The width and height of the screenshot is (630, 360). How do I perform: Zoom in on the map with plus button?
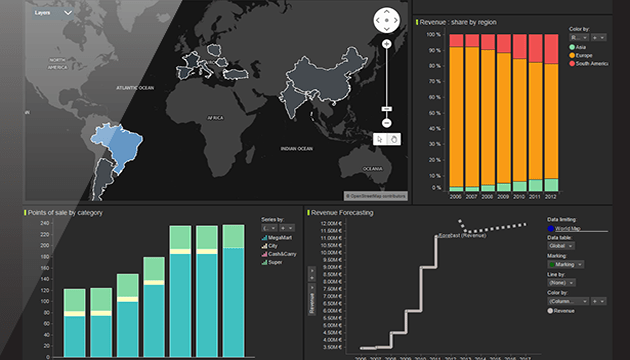click(387, 44)
